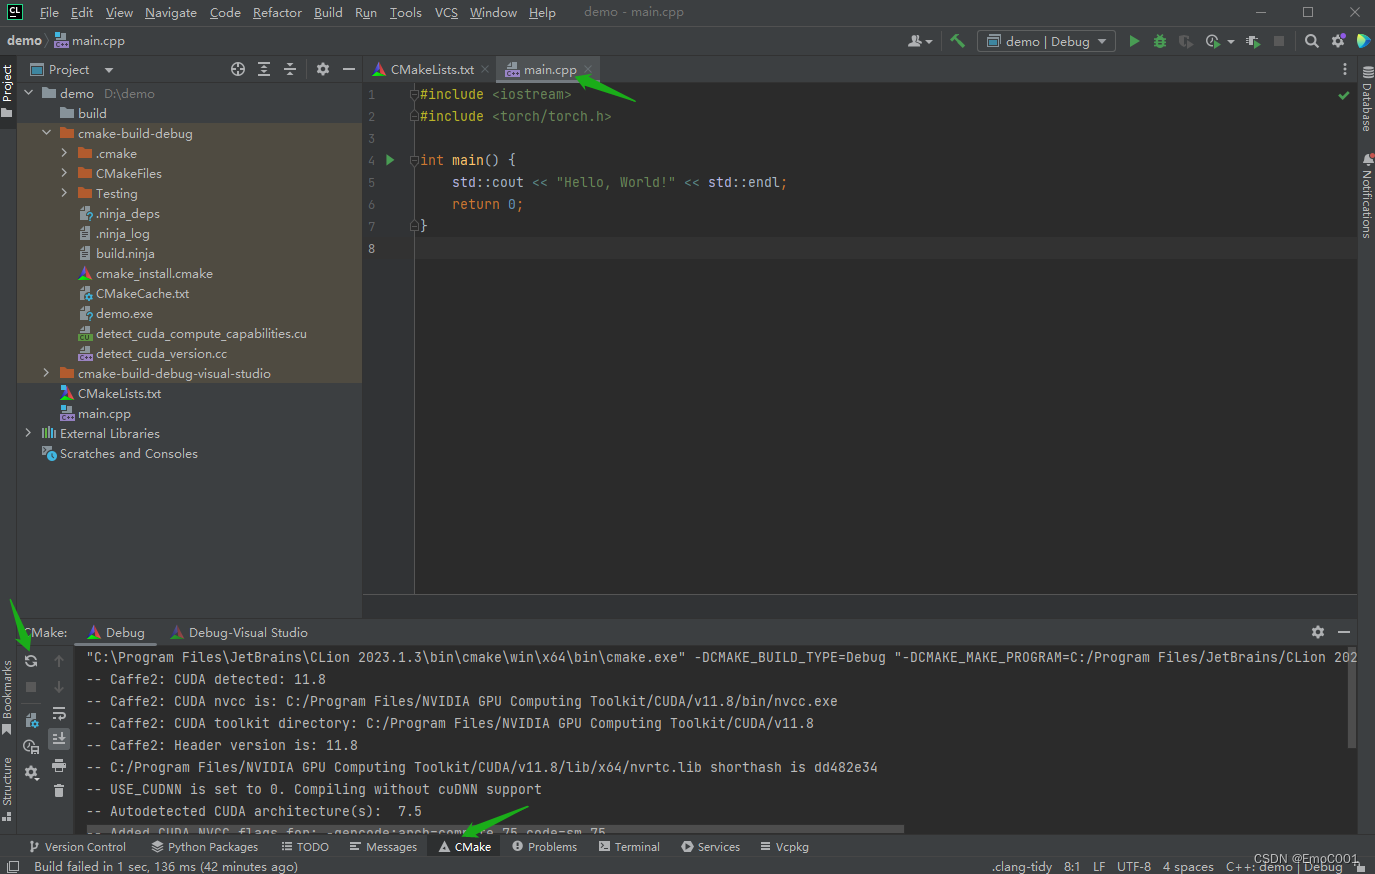Hide the CMake tool window
The width and height of the screenshot is (1375, 874).
point(1344,632)
